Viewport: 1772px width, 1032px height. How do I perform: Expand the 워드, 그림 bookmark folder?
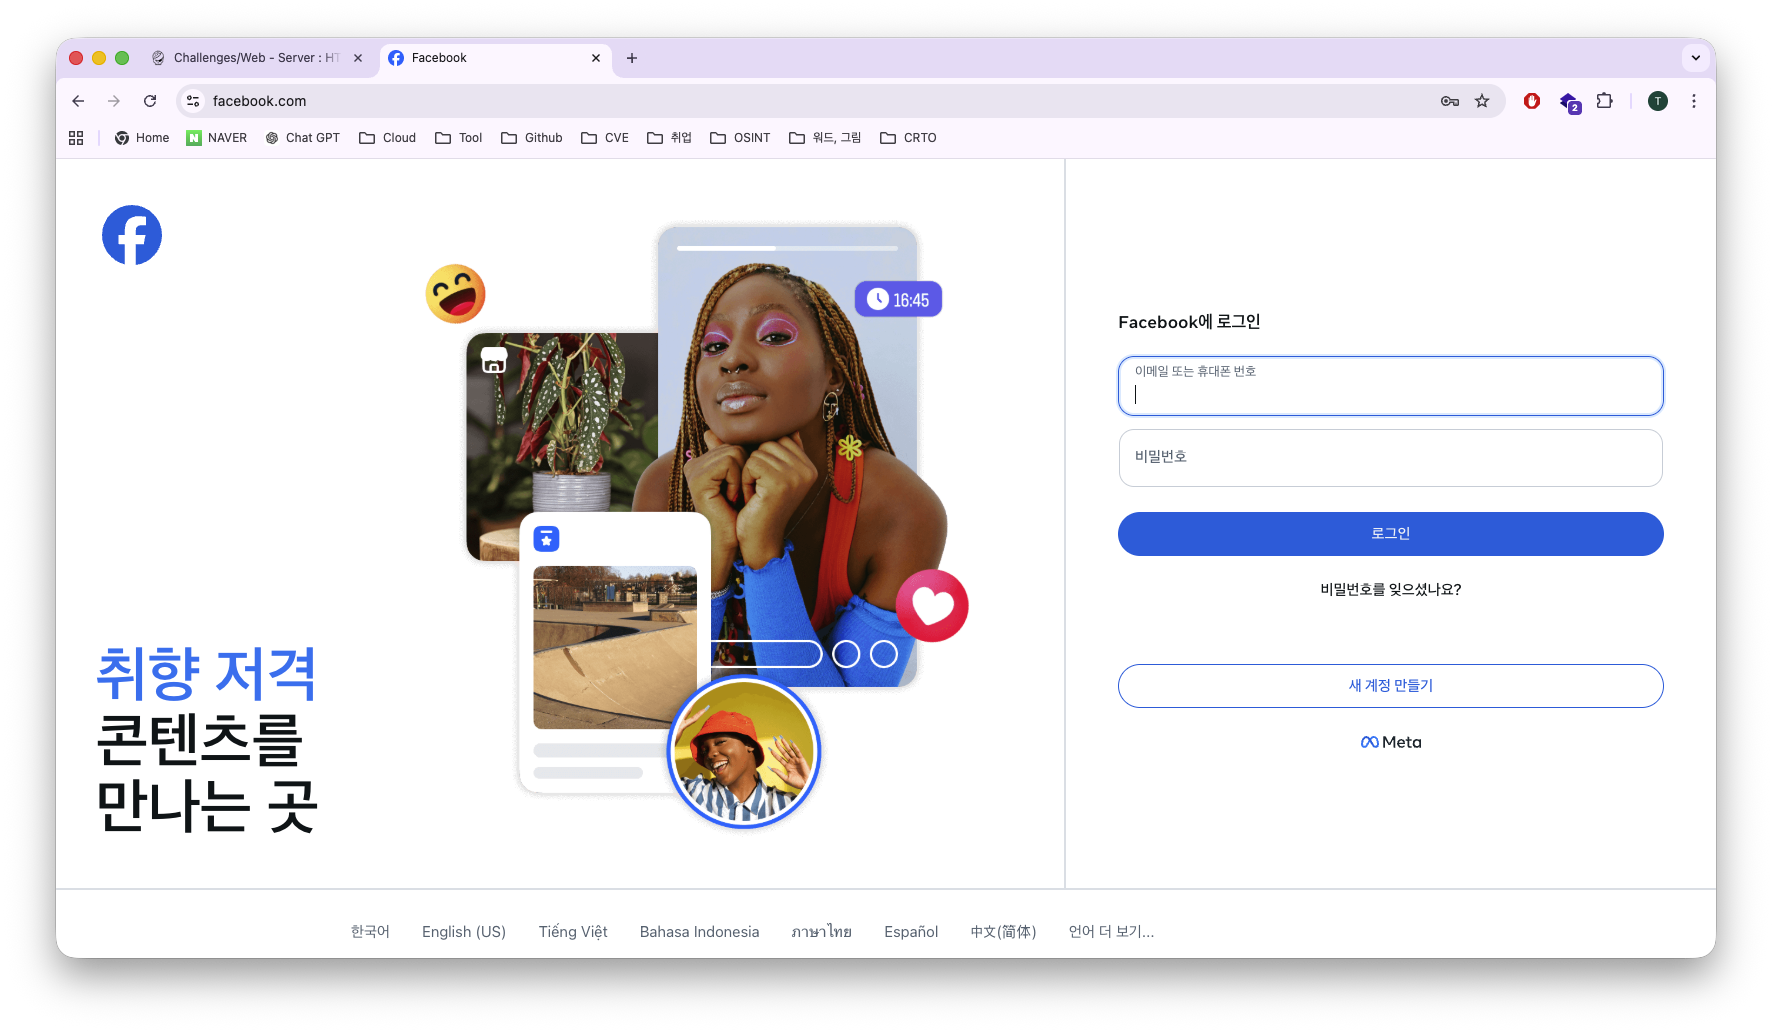click(825, 138)
